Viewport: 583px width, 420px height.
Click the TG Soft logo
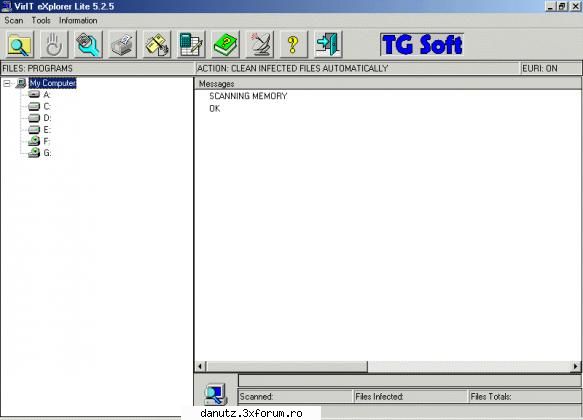point(422,45)
